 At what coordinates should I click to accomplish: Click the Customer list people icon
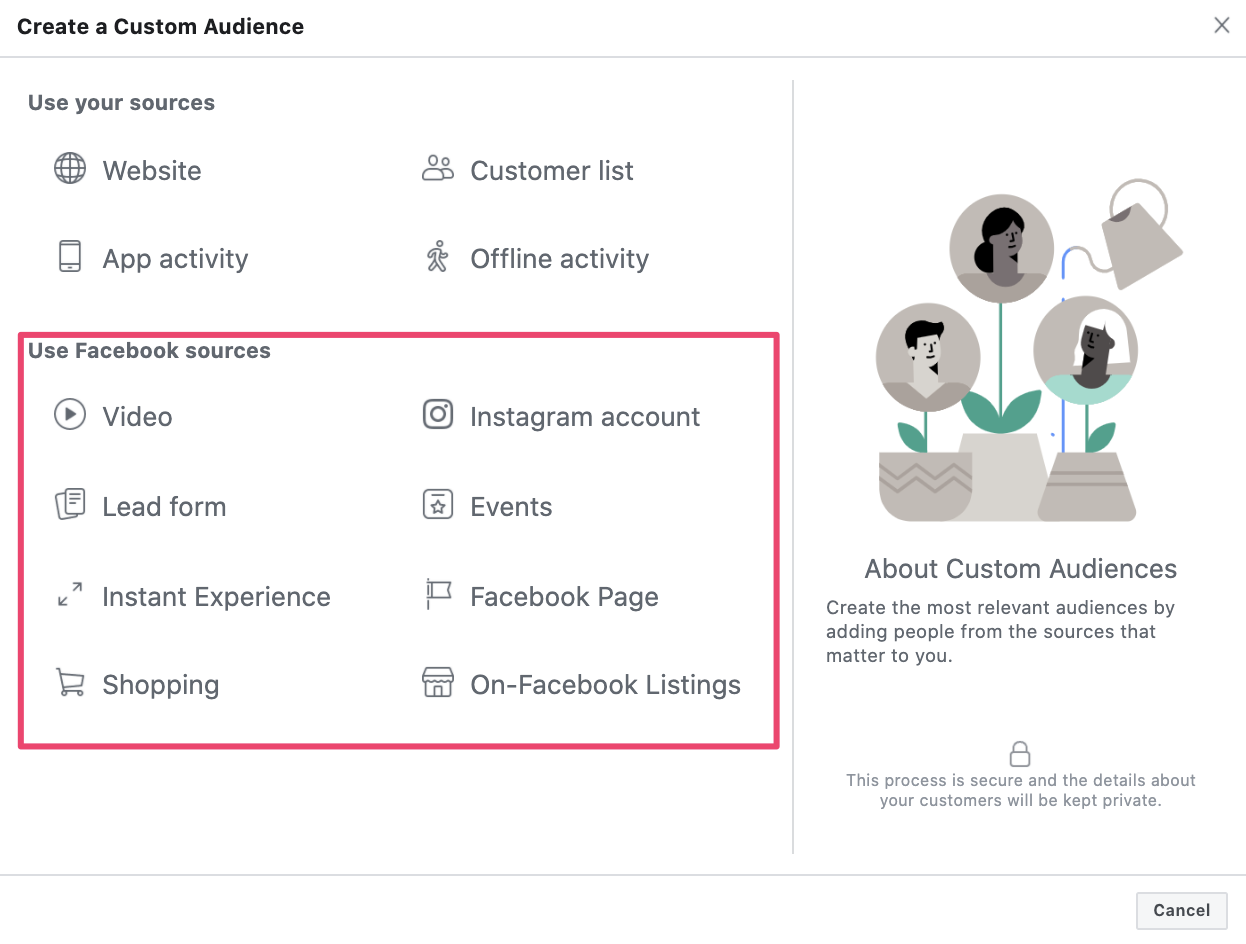(437, 170)
